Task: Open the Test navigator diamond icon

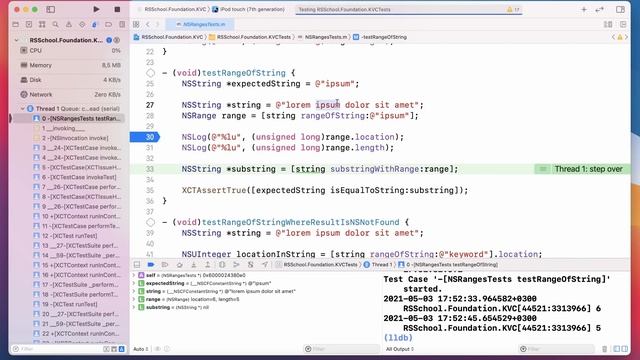Action: point(82,24)
